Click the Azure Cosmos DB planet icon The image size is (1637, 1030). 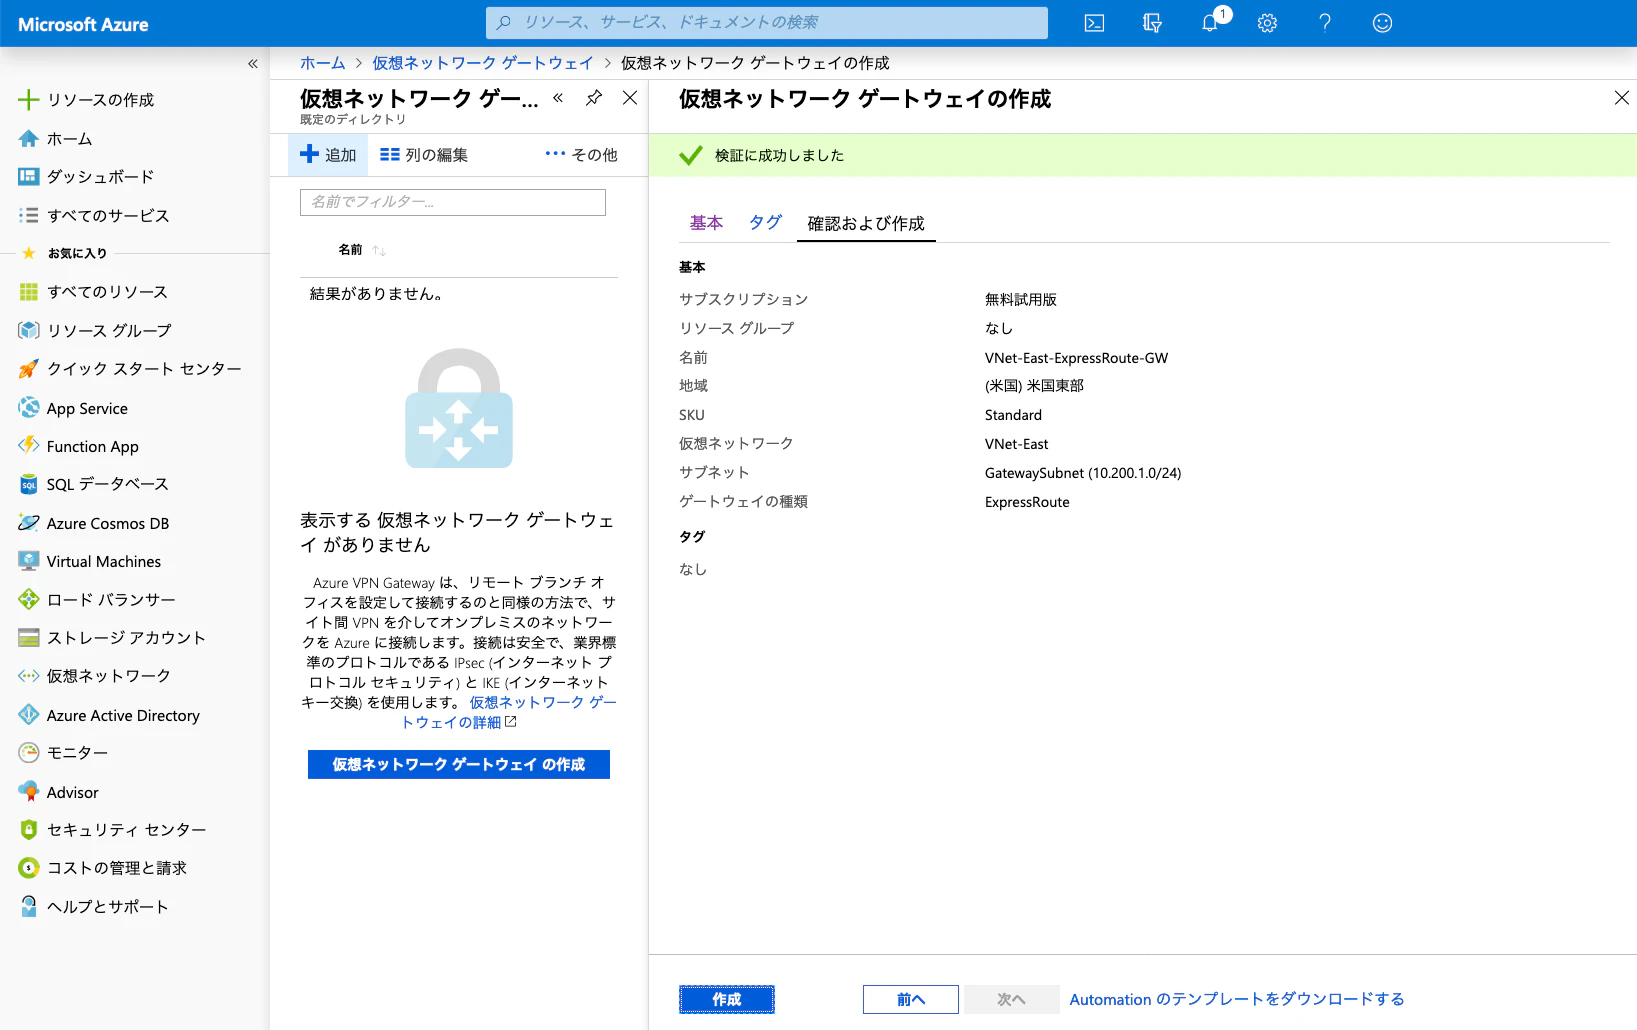[29, 523]
